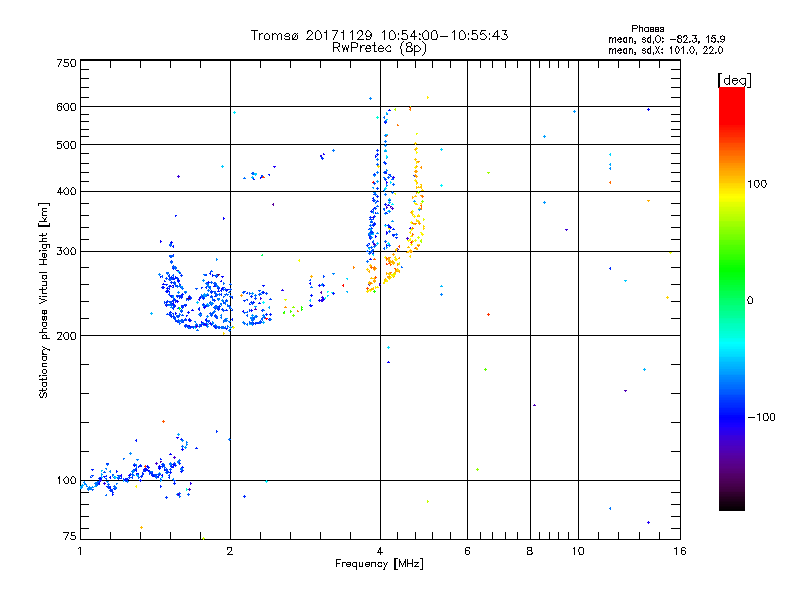Viewport: 800px width, 600px height.
Task: Click the x-axis label 'Frequency [MHz]'
Action: coord(379,564)
